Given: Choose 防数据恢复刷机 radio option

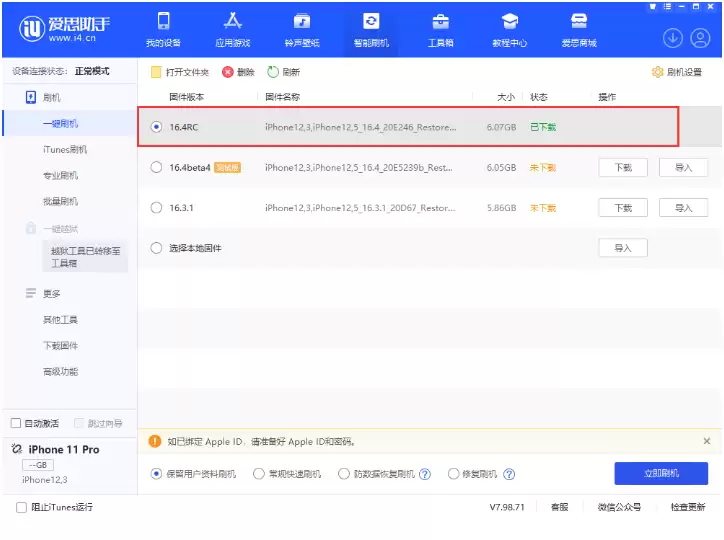Looking at the screenshot, I should (344, 474).
